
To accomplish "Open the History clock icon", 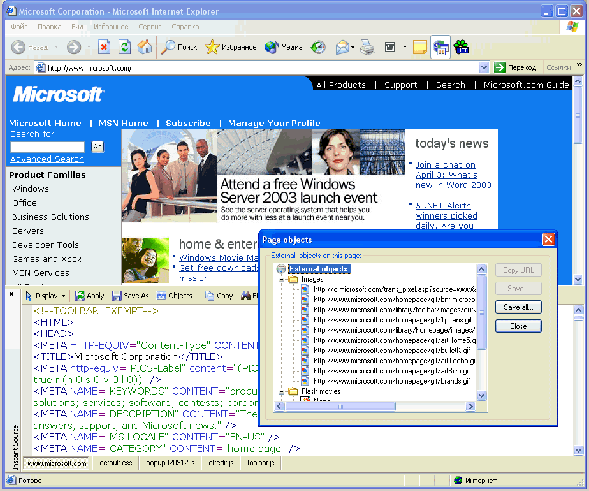I will coord(318,47).
